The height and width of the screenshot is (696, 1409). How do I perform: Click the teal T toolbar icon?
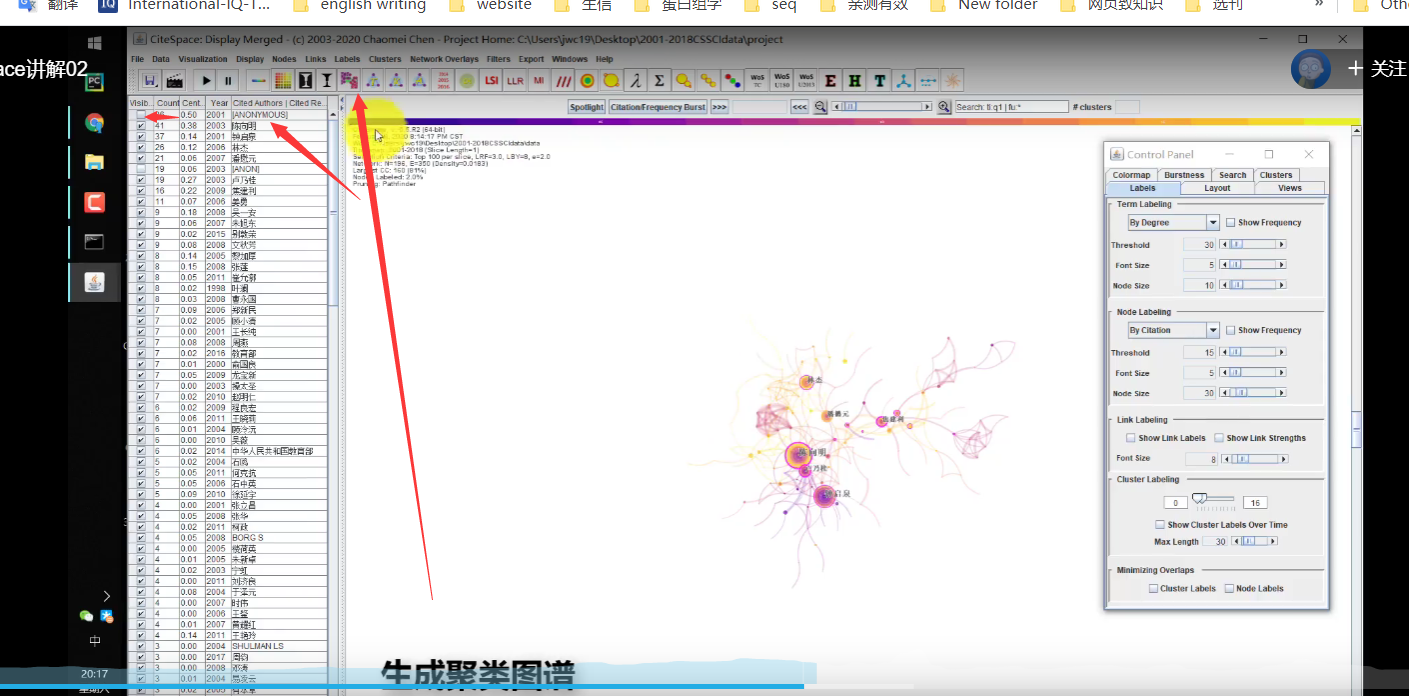click(879, 80)
